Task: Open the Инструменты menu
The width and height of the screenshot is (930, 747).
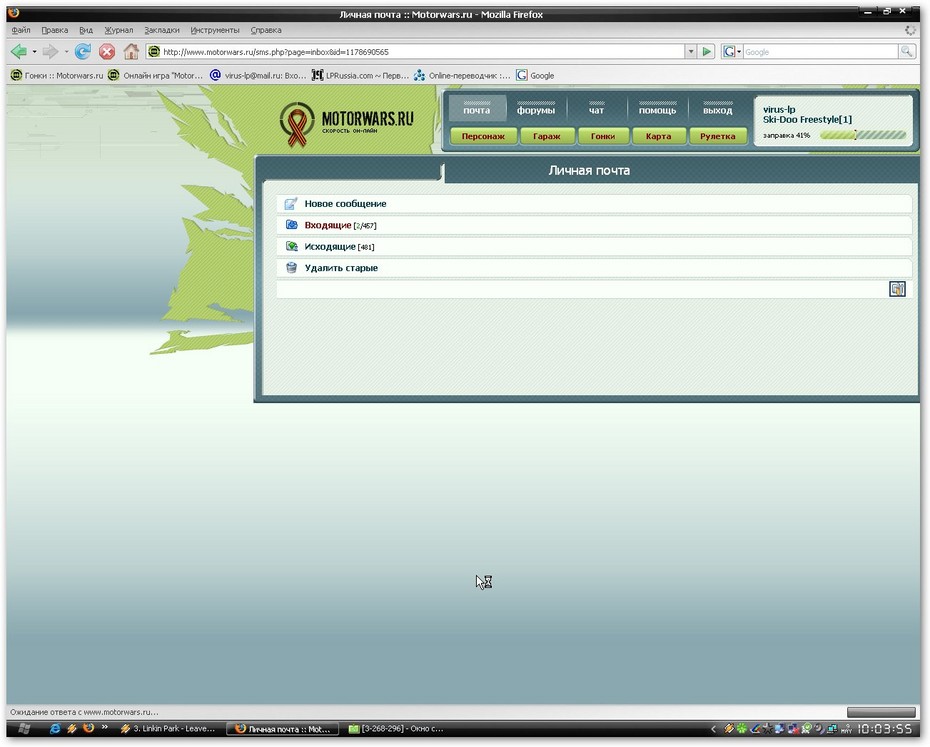Action: (x=215, y=30)
